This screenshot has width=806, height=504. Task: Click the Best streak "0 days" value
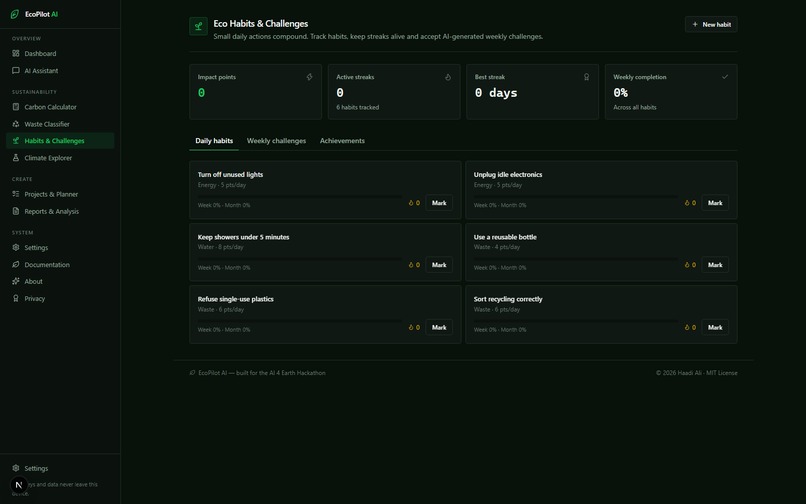click(x=496, y=93)
